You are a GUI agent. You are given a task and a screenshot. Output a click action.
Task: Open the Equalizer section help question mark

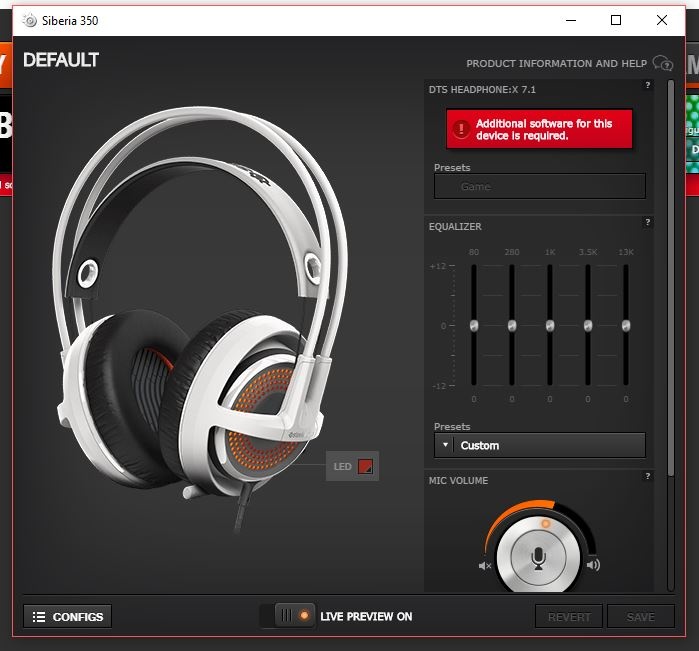point(648,223)
